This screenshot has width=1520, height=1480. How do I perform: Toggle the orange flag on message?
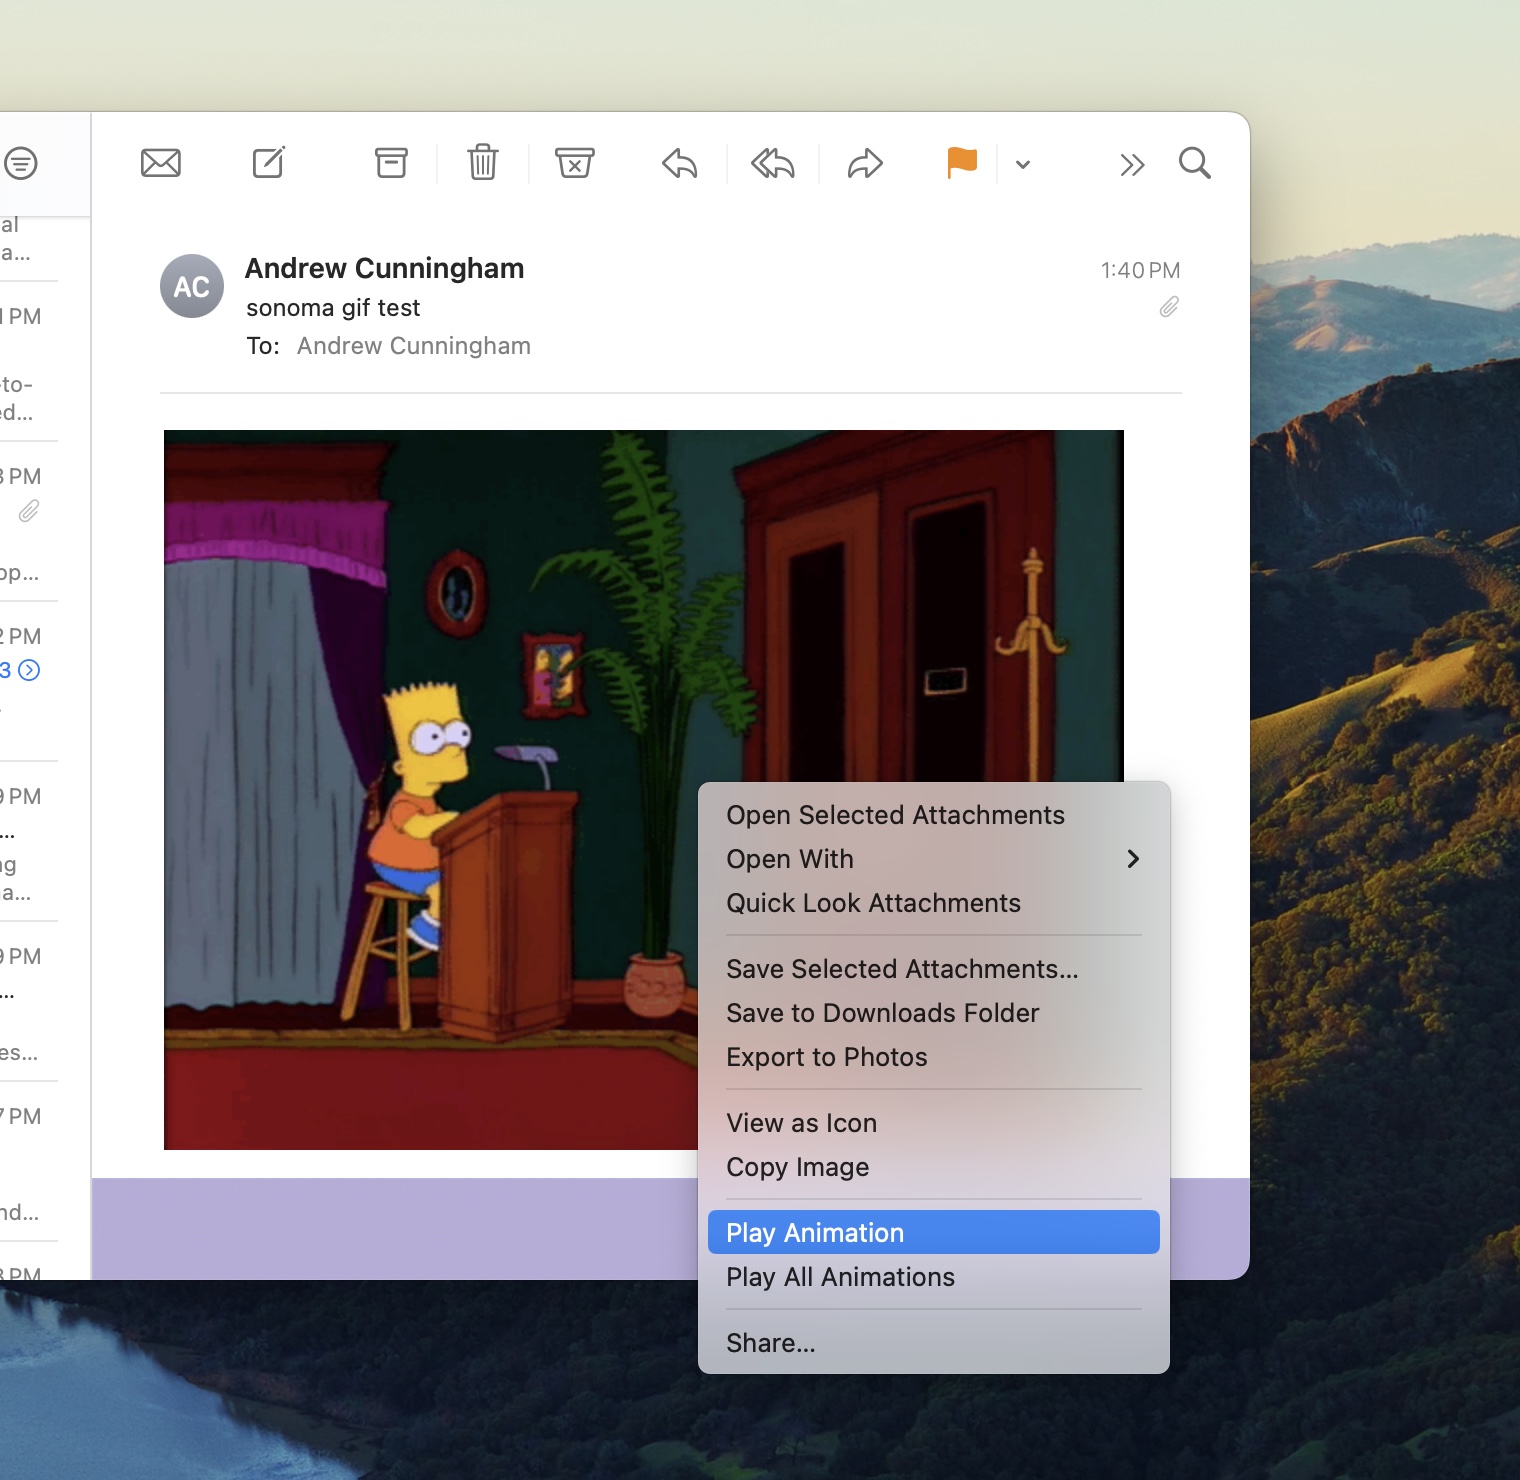tap(961, 162)
